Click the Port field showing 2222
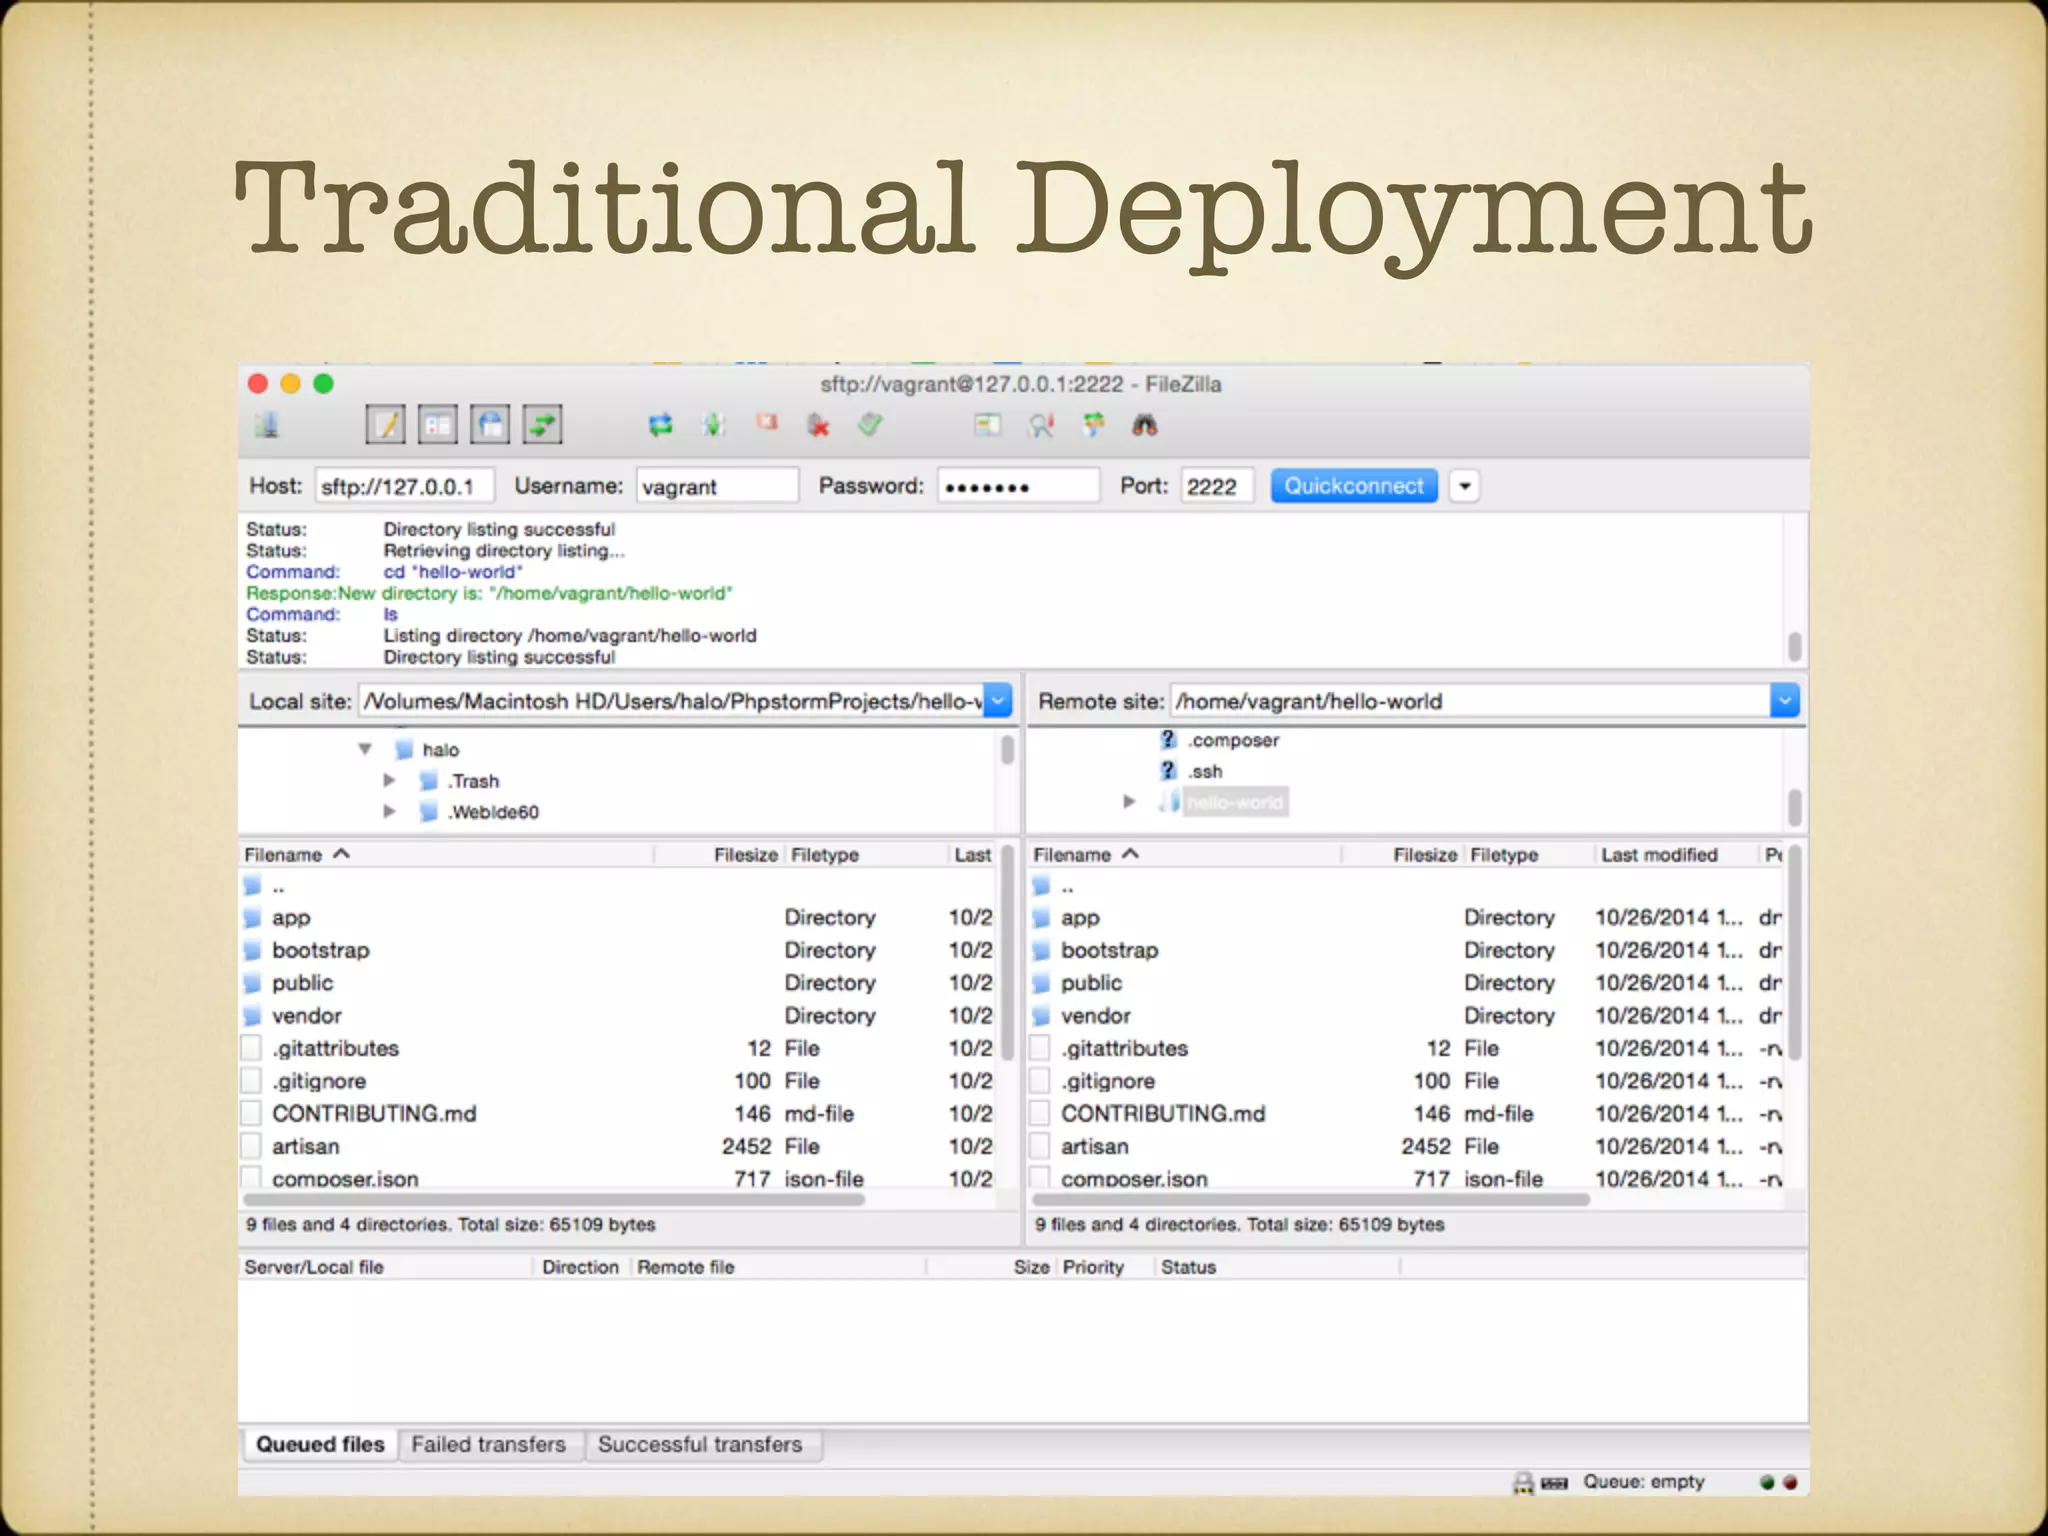This screenshot has width=2048, height=1536. [1217, 486]
